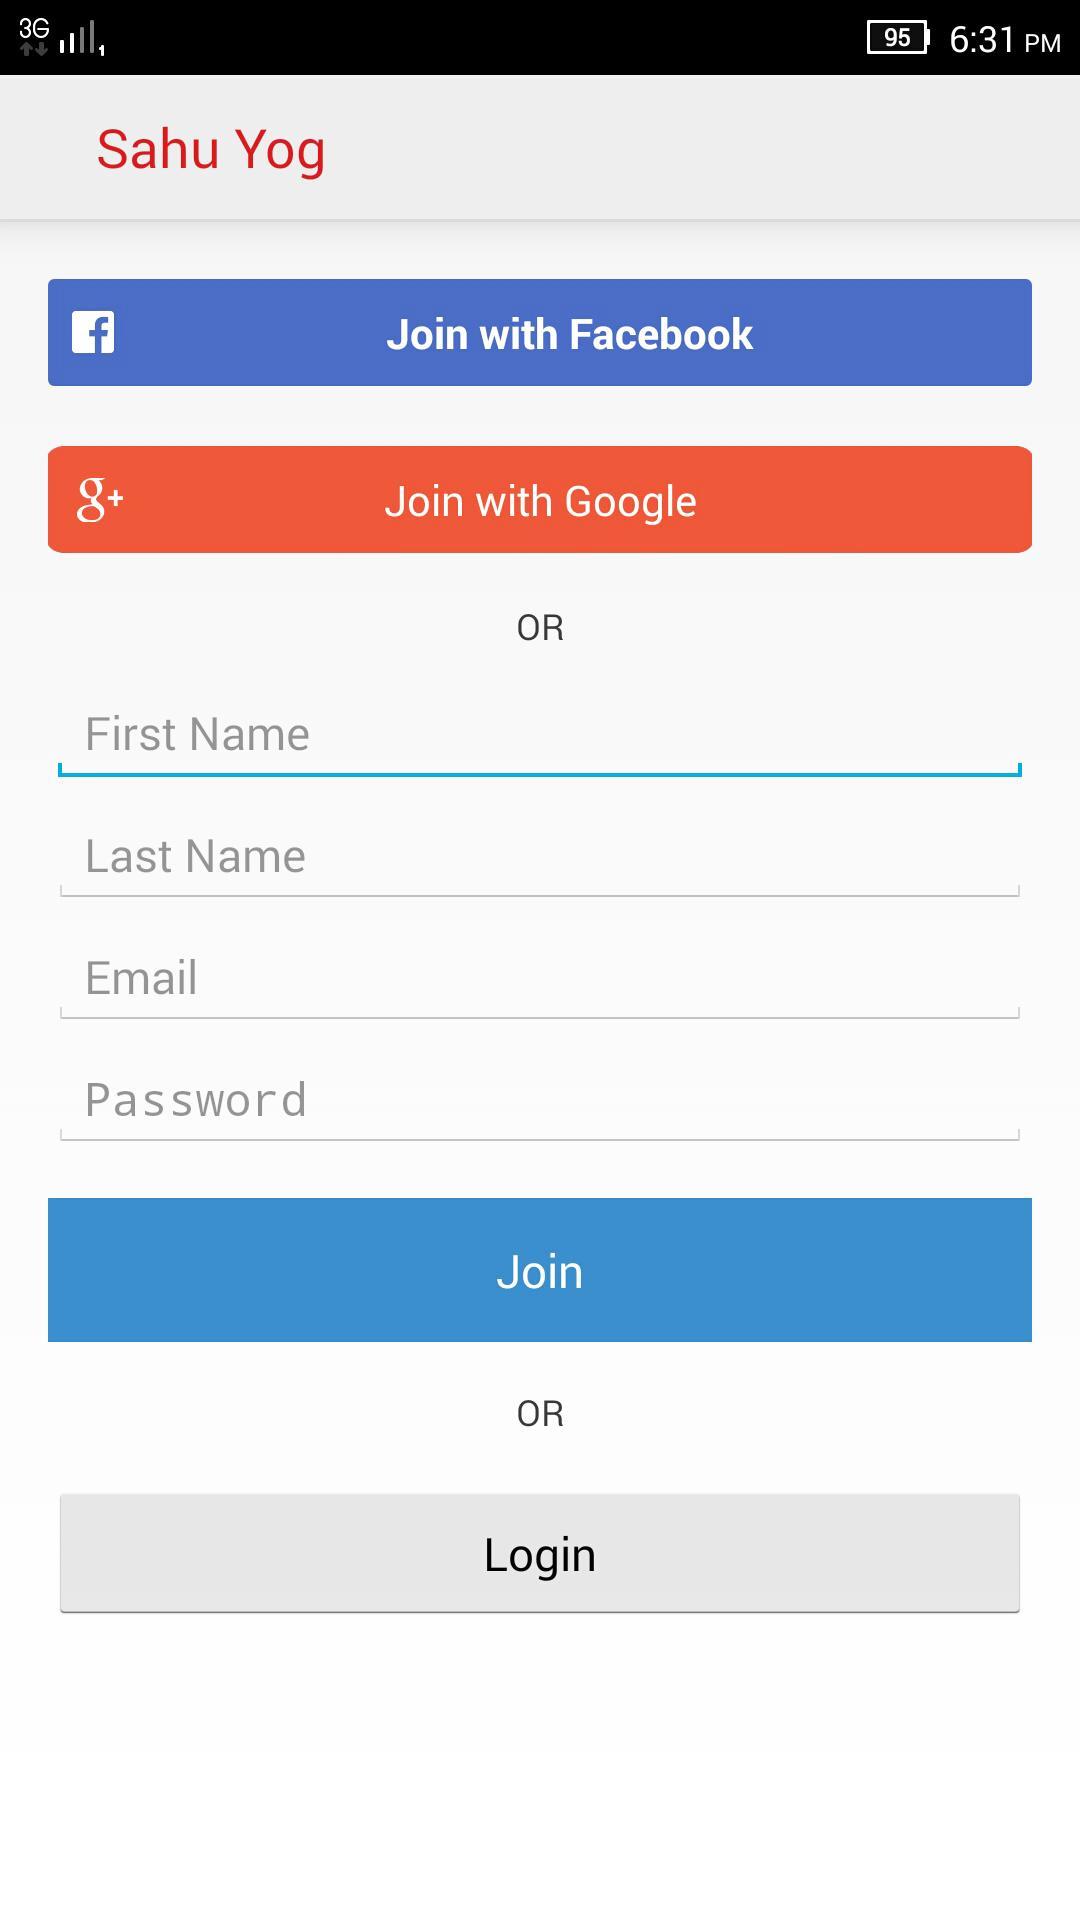The height and width of the screenshot is (1920, 1080).
Task: Tap empty header area right of title
Action: (700, 148)
